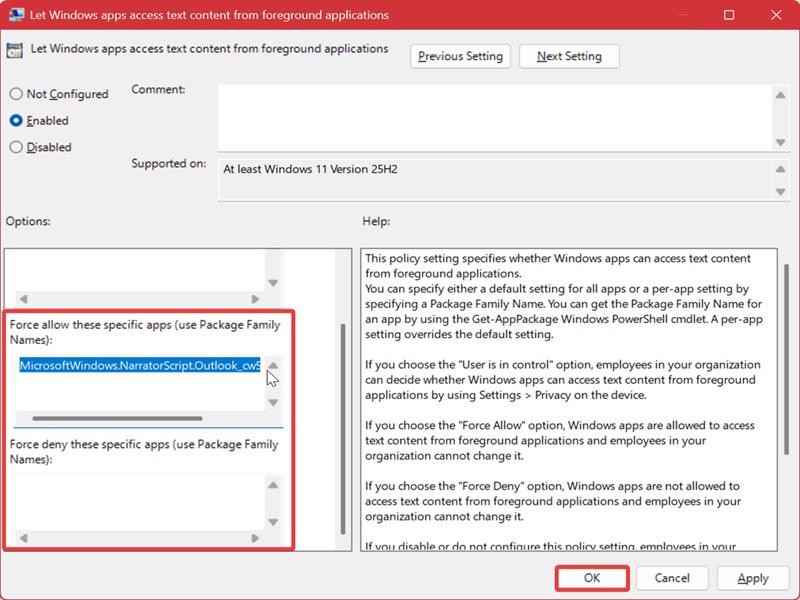800x600 pixels.
Task: Click the Supported on scroll up arrow
Action: pos(781,169)
